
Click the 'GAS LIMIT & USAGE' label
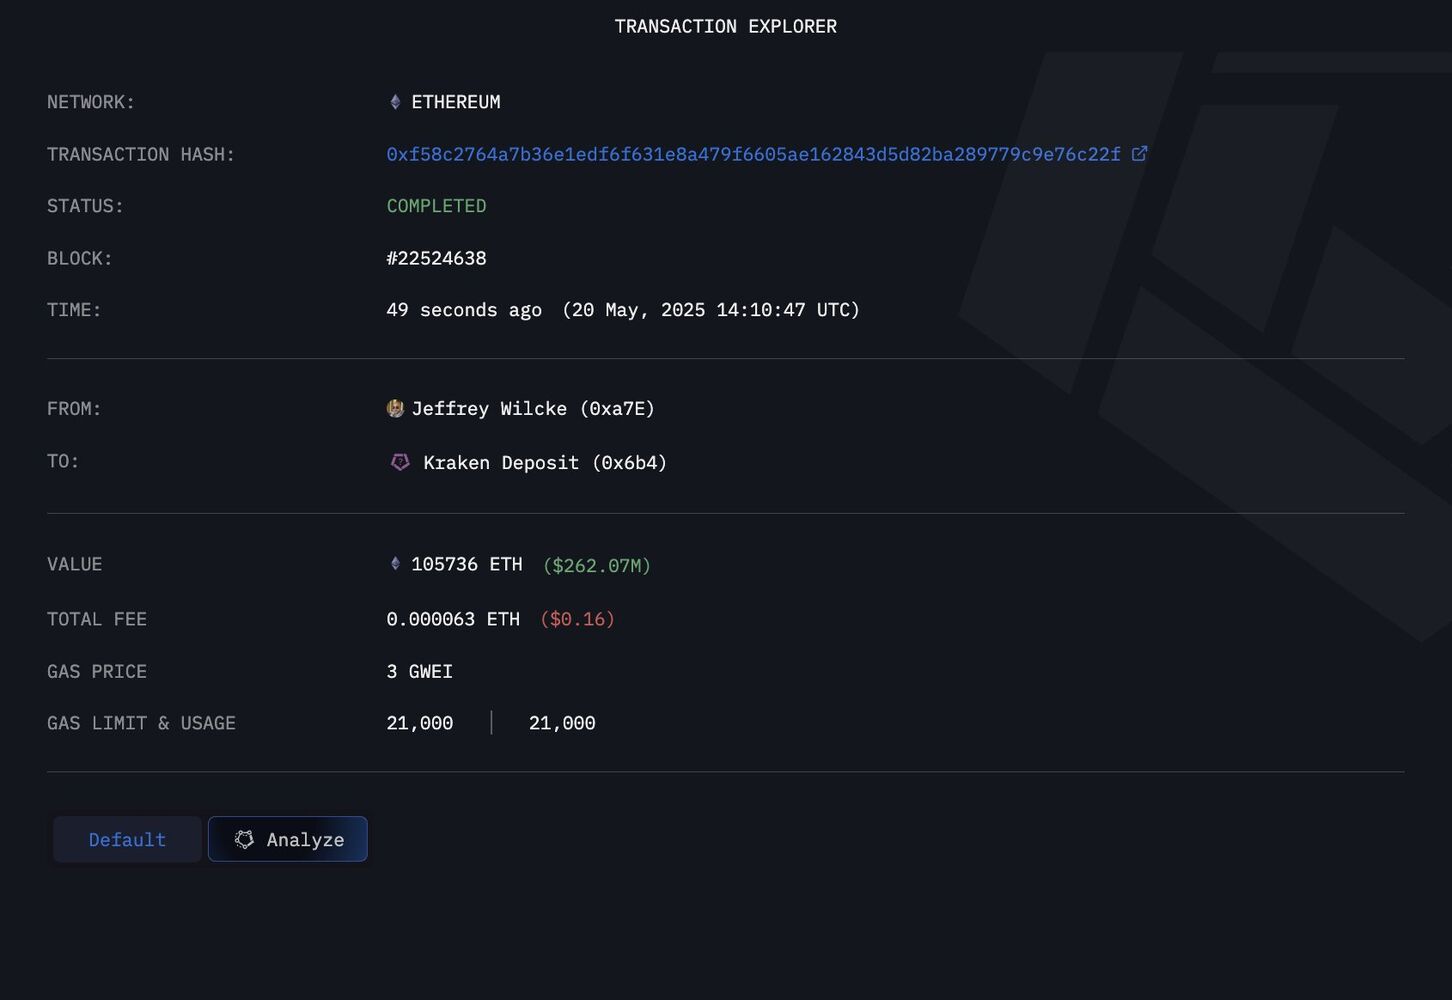tap(141, 723)
